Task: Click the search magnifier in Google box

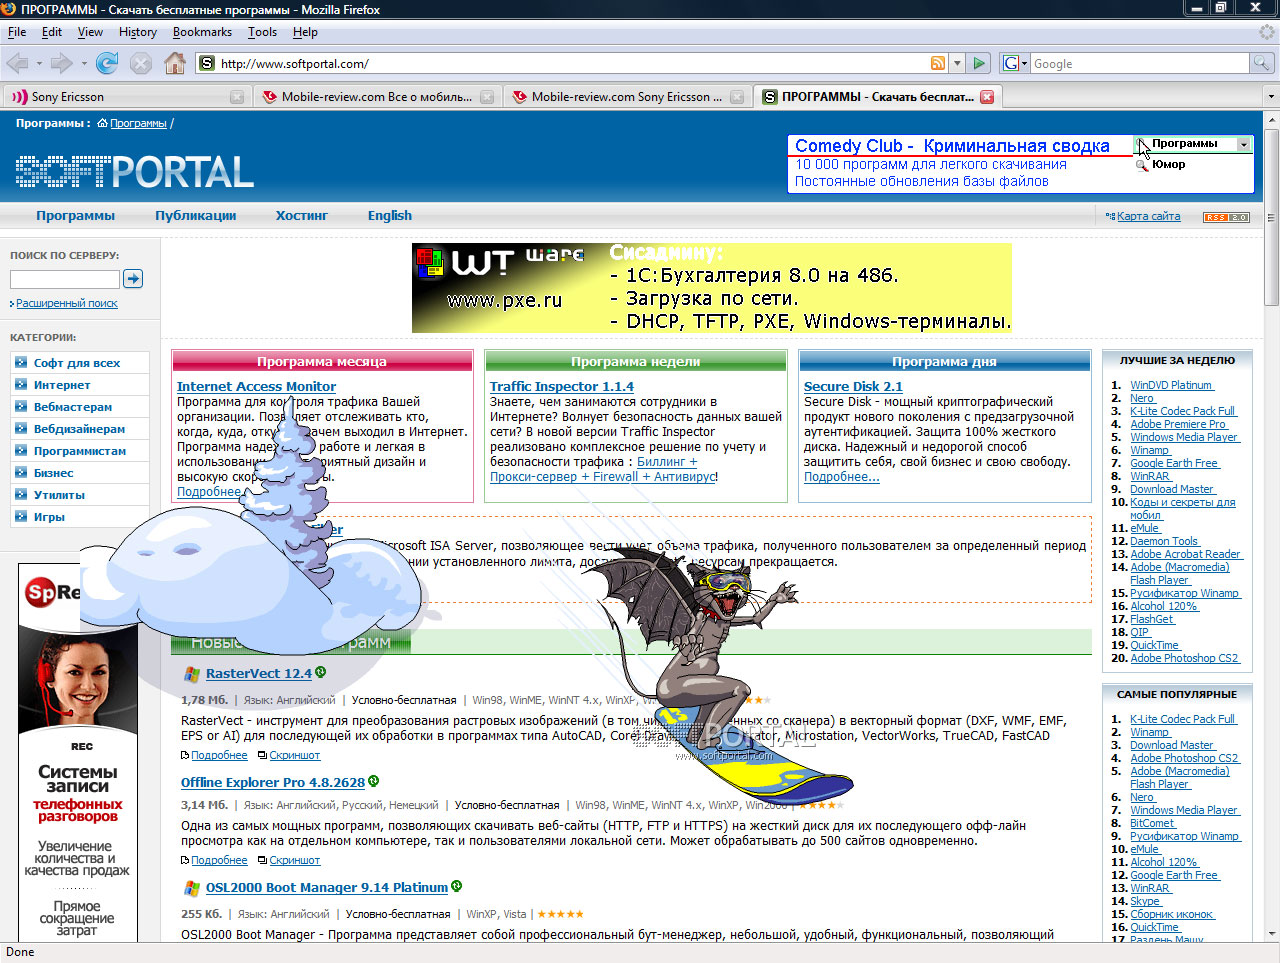Action: (1262, 63)
